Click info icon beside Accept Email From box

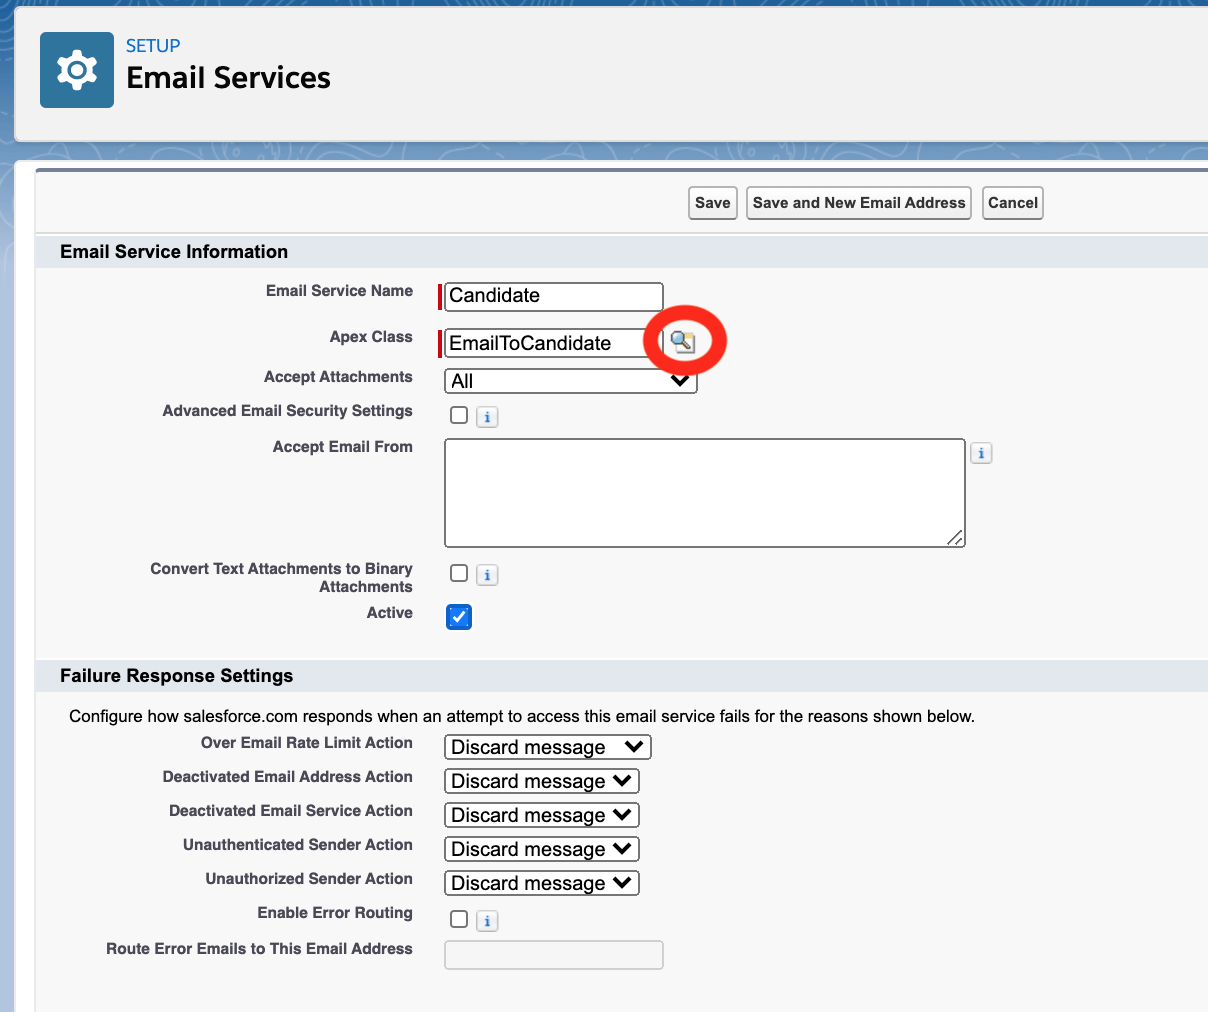(x=981, y=453)
